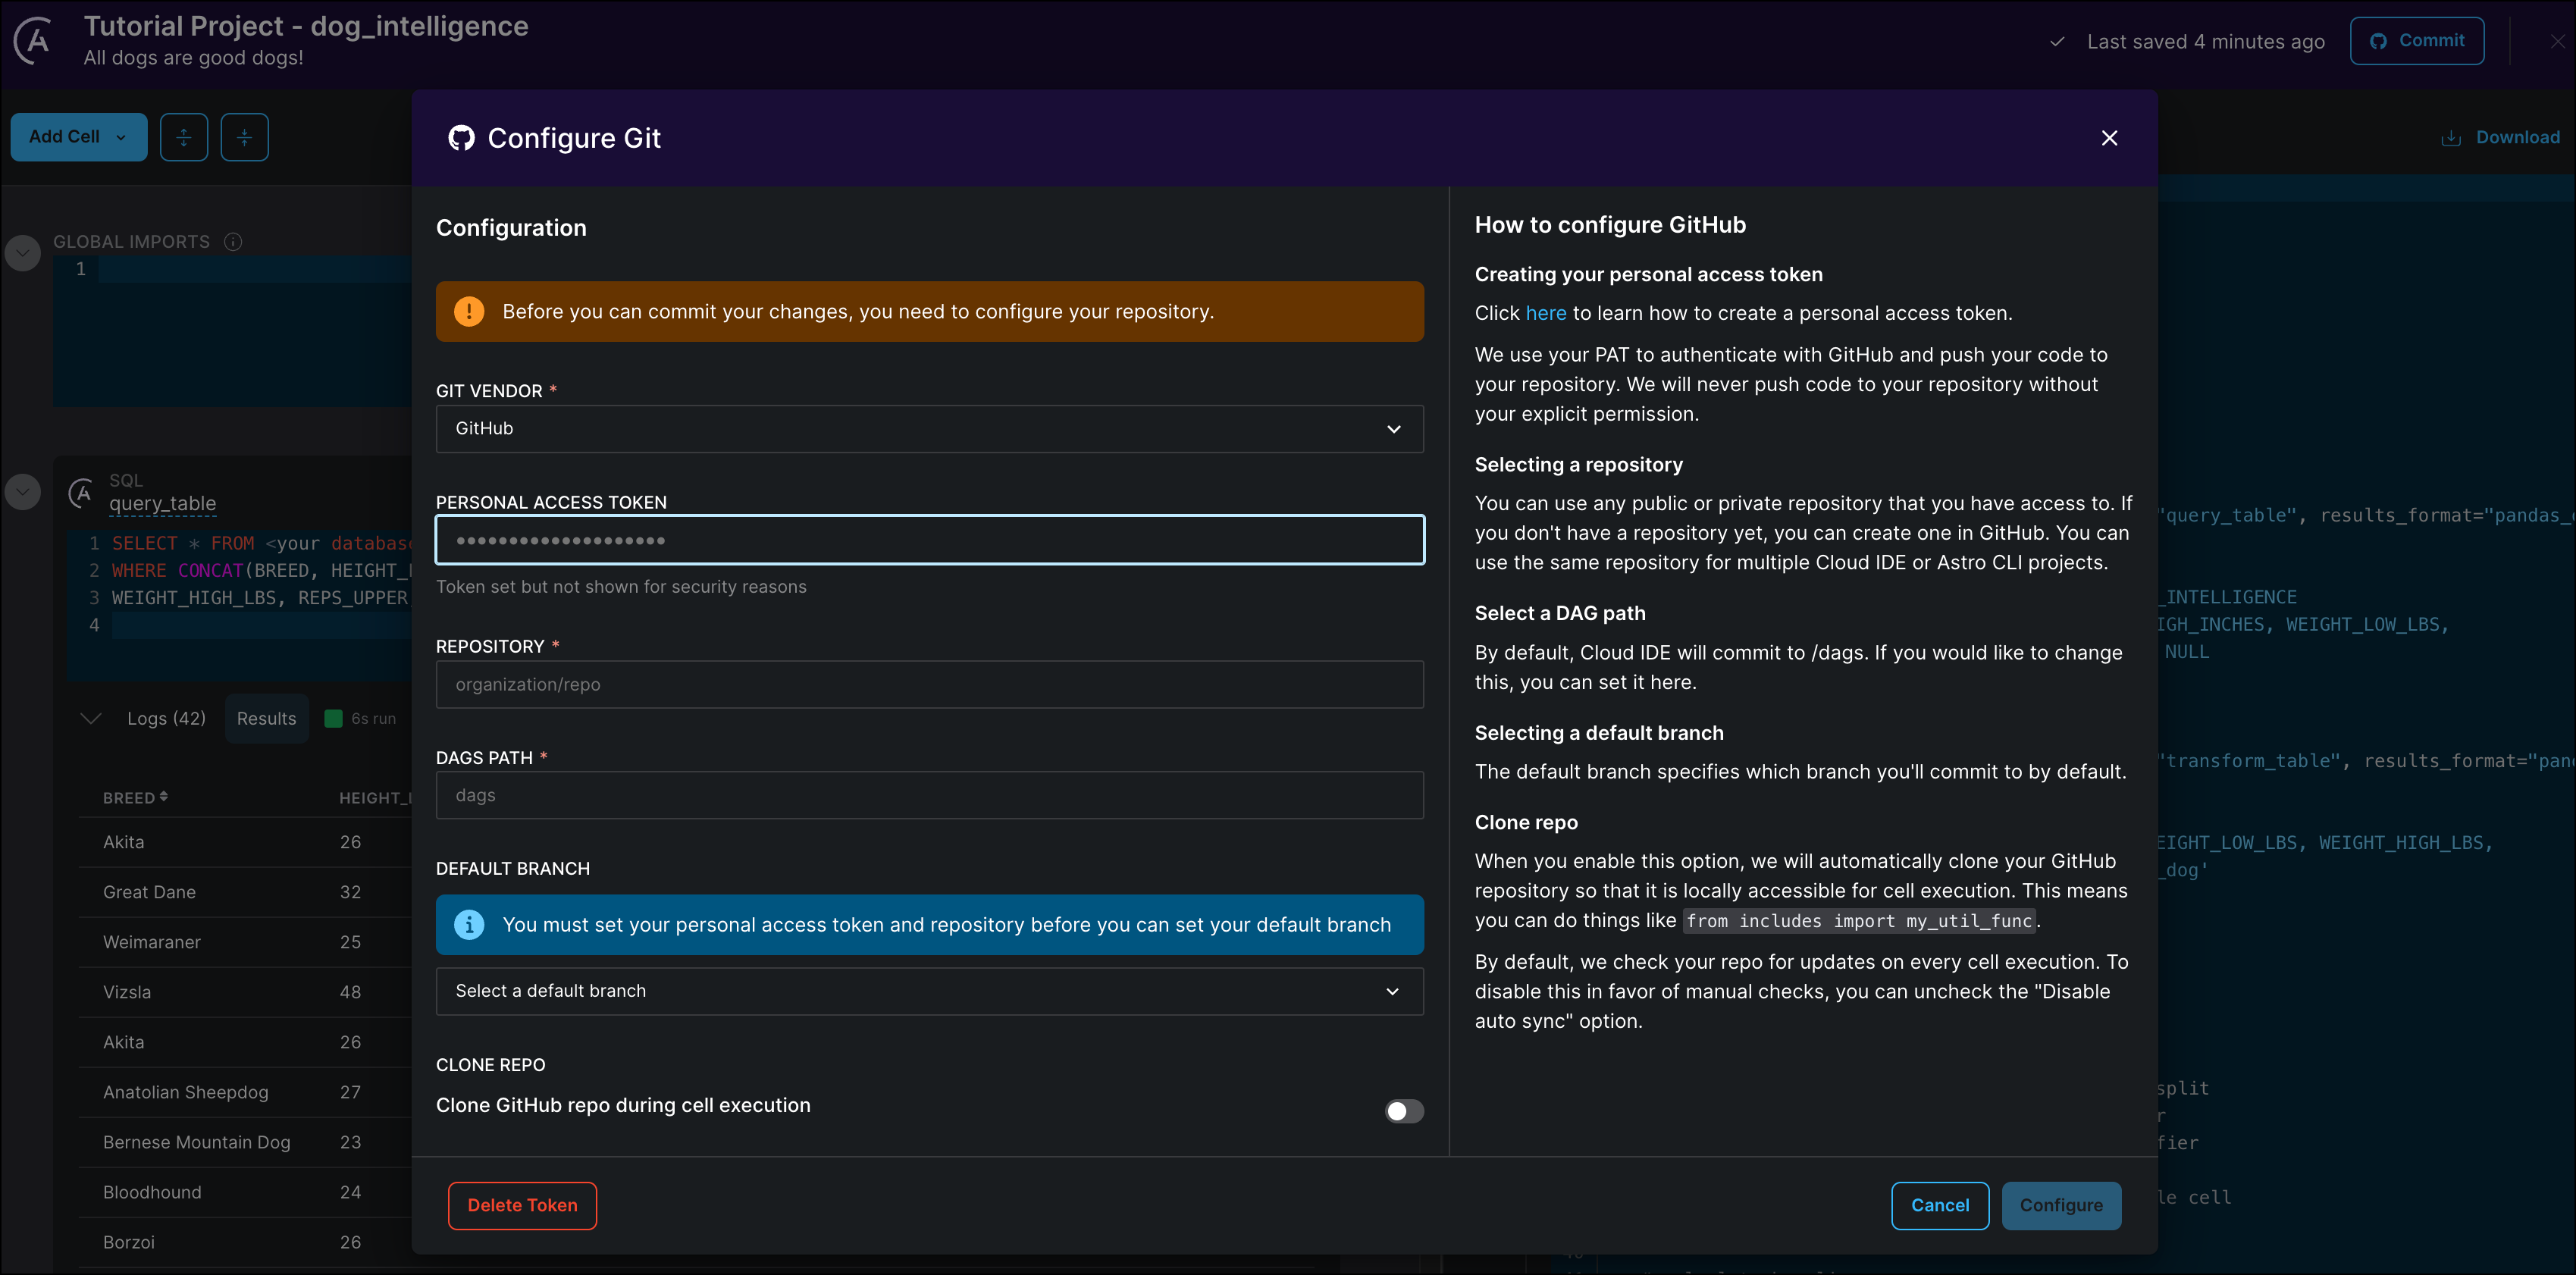Open the personal access token help link 'here'
Screen dimensions: 2576x1275
(1546, 313)
